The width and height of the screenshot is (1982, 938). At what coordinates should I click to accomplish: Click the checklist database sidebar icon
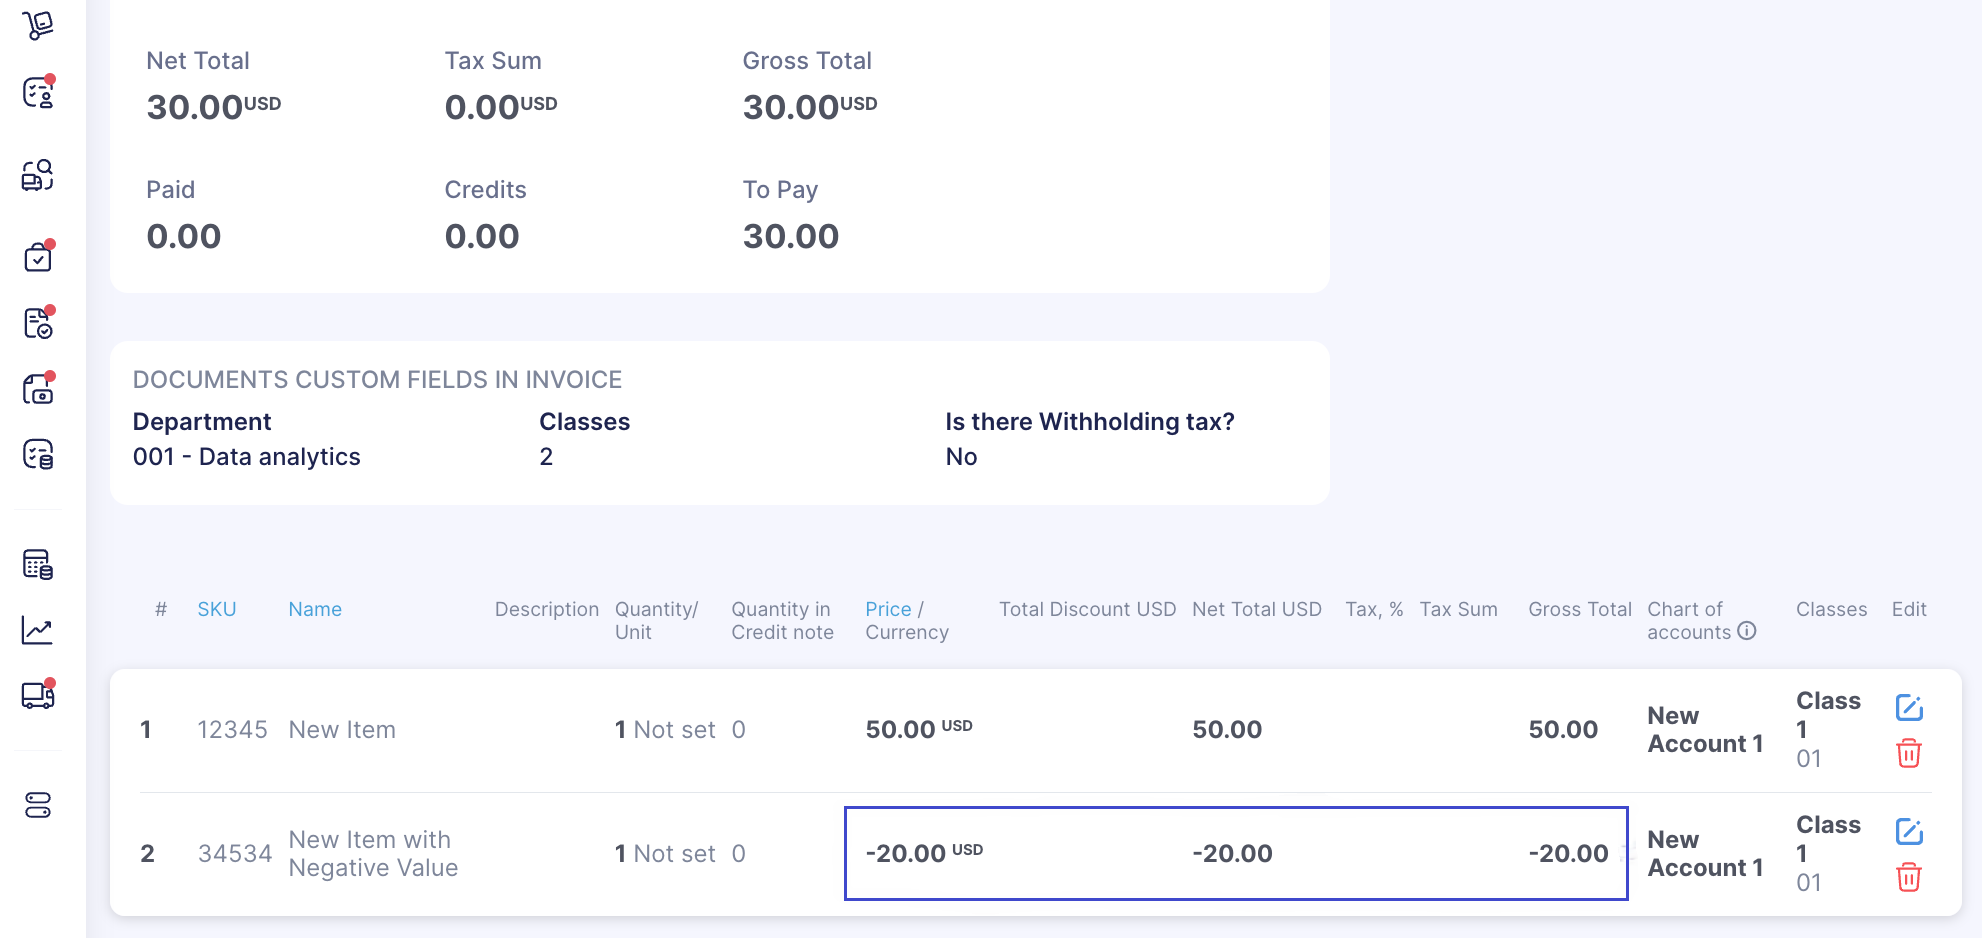pos(38,455)
